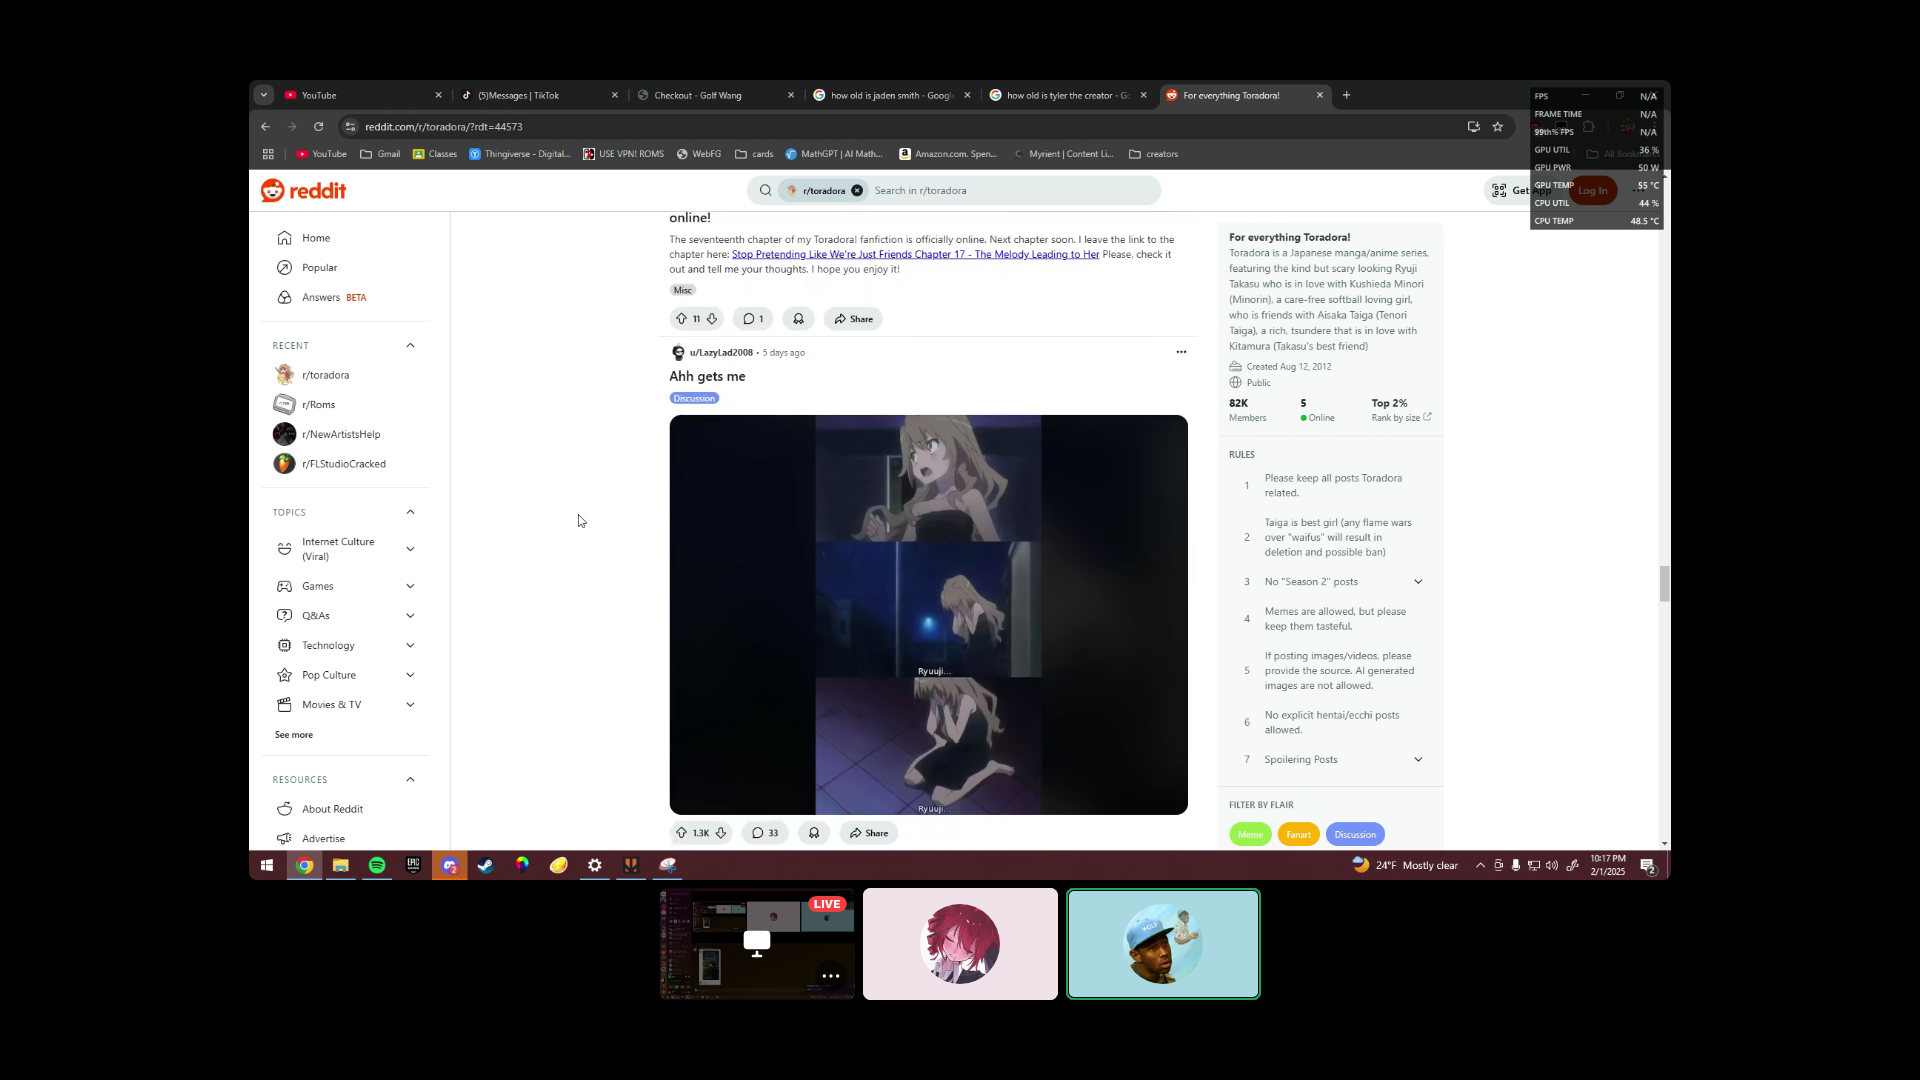Give award to "Ahh gets me" post
Viewport: 1920px width, 1080px height.
[x=814, y=833]
